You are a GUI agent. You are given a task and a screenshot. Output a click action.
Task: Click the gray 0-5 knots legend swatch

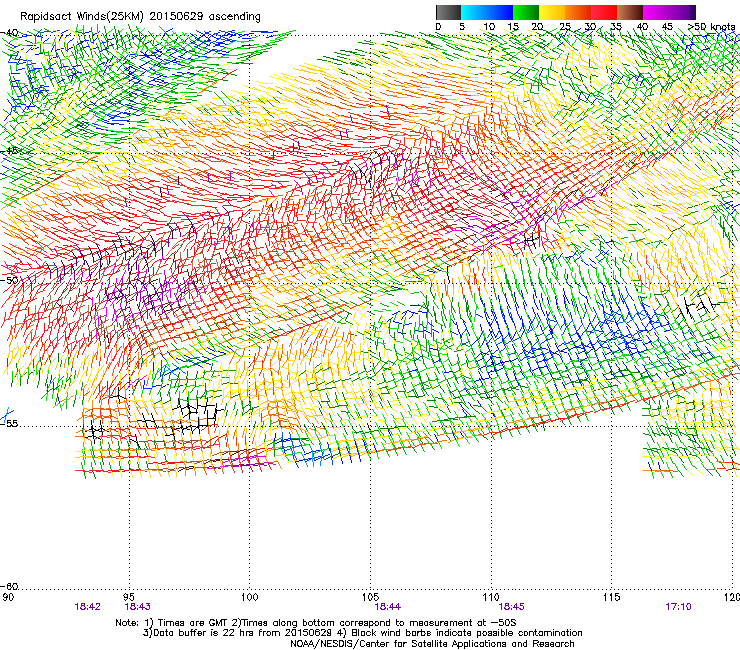448,12
